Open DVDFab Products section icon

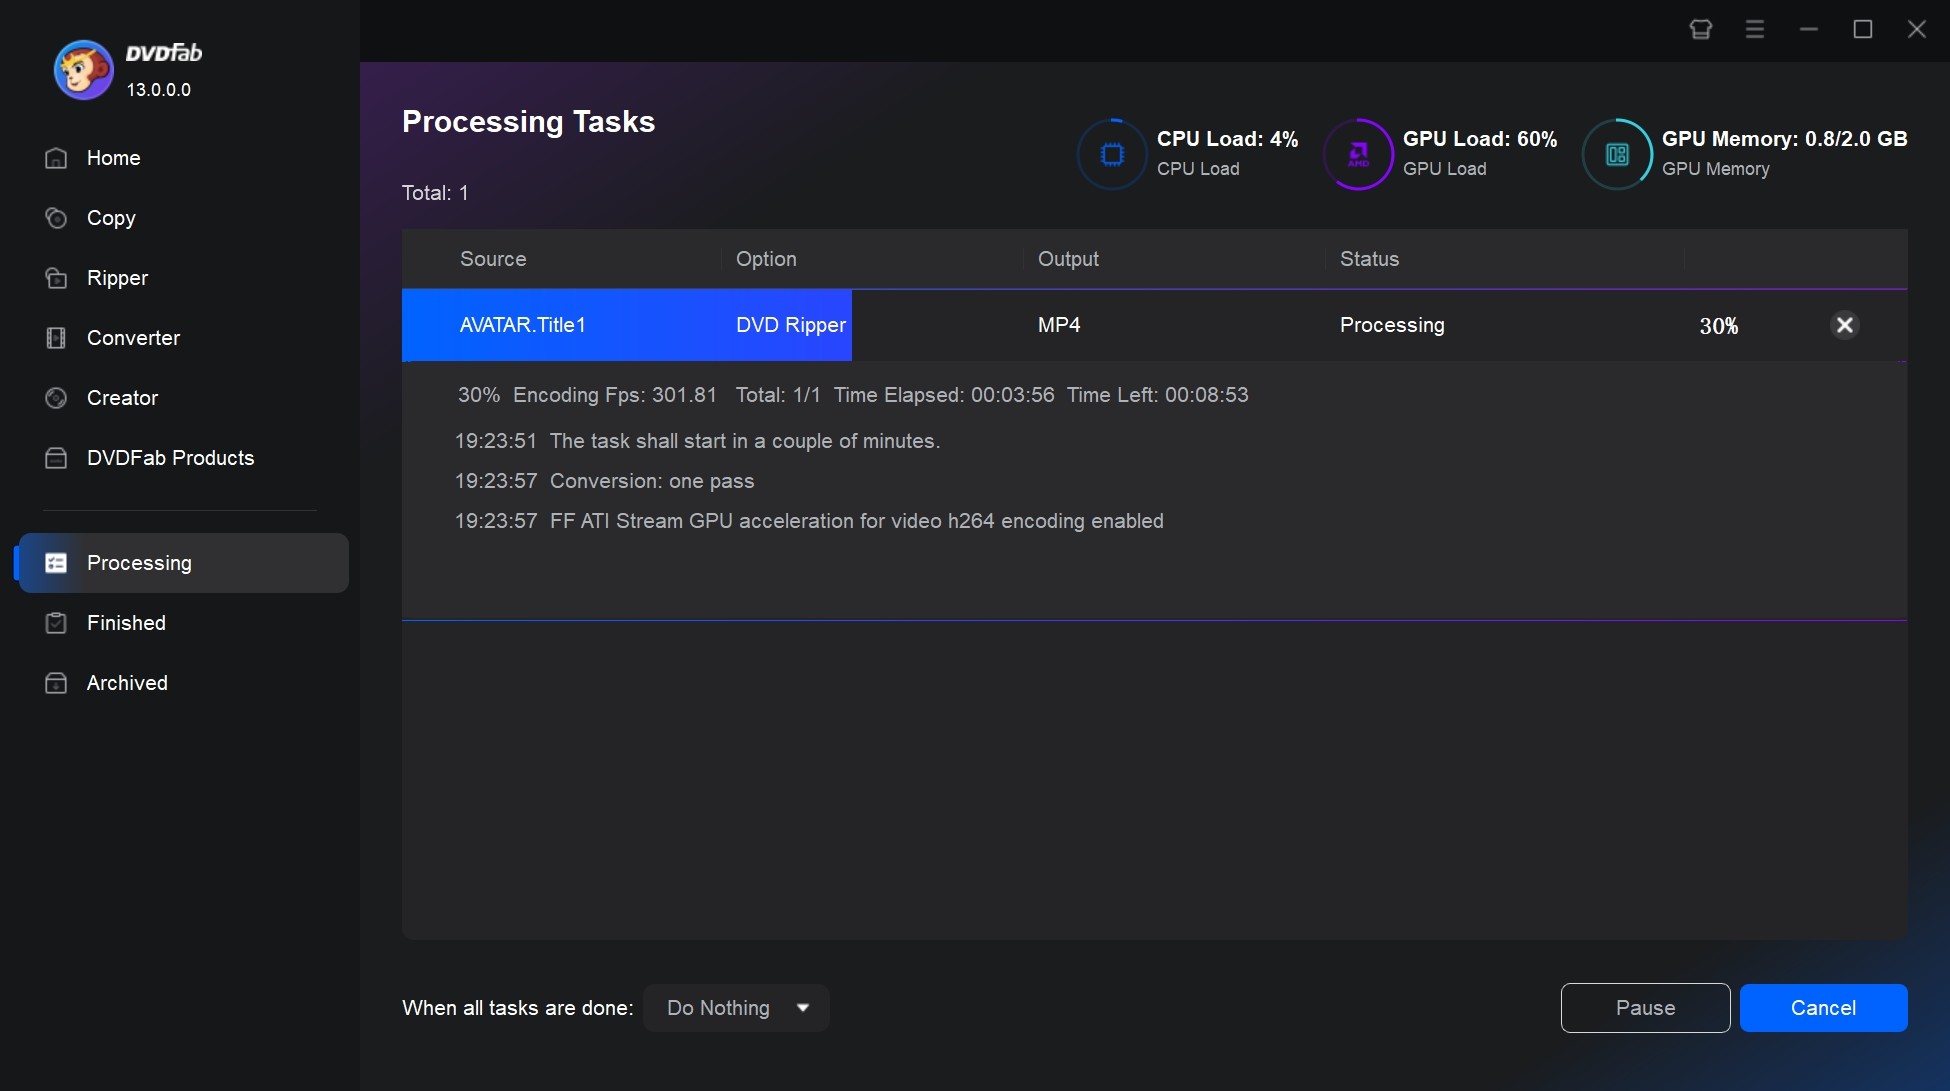[x=54, y=456]
